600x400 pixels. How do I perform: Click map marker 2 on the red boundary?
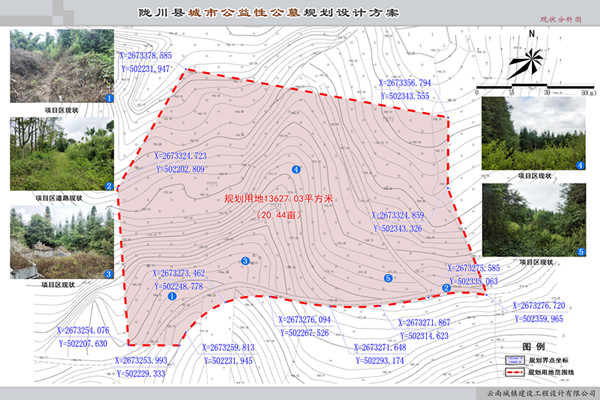[446, 289]
